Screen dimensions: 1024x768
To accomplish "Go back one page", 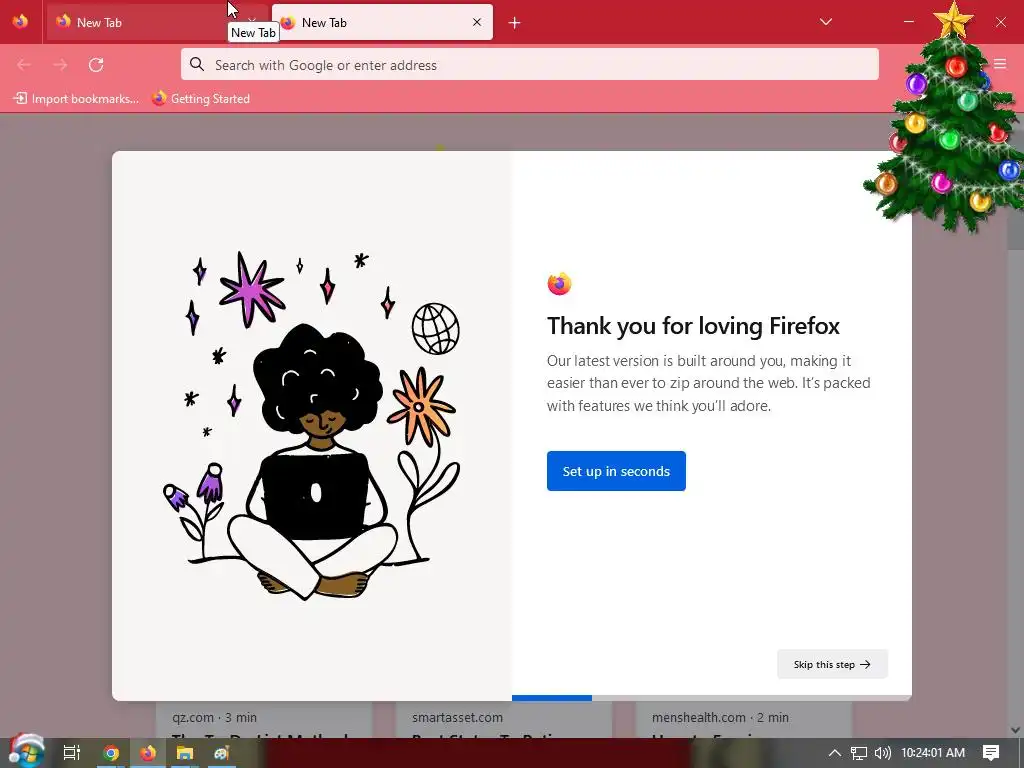I will [24, 65].
